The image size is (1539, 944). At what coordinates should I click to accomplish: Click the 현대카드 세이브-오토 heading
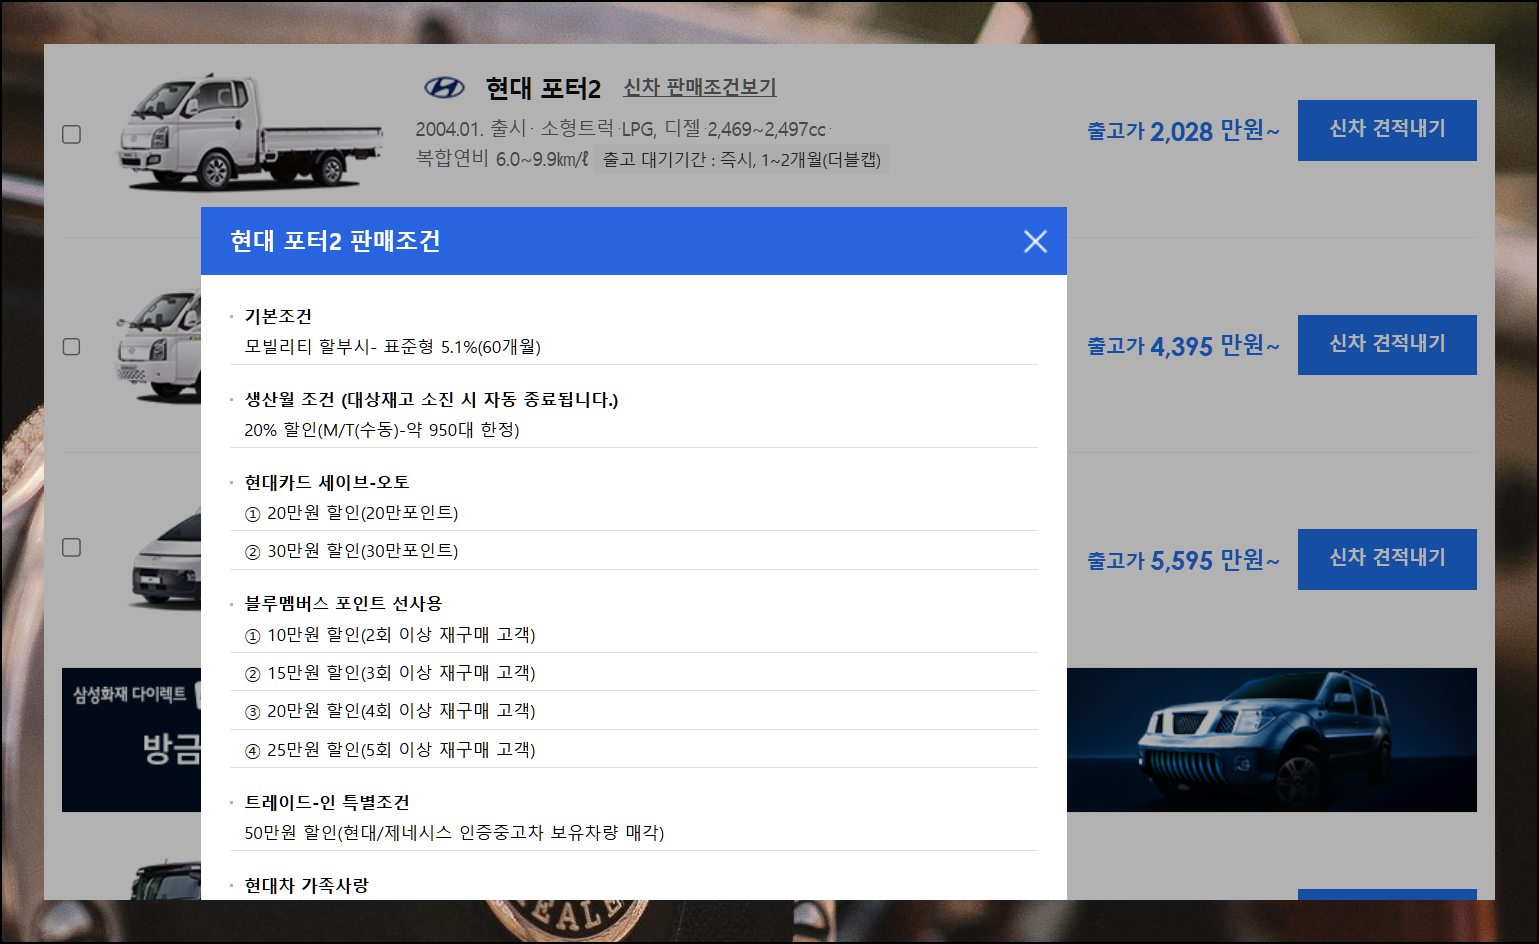click(327, 483)
